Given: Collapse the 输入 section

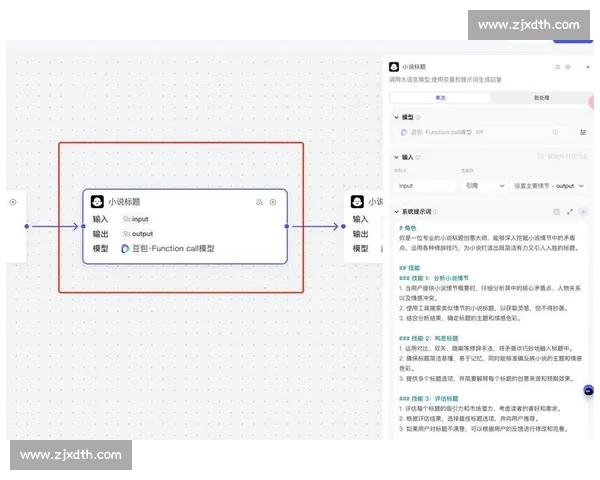Looking at the screenshot, I should [x=396, y=157].
